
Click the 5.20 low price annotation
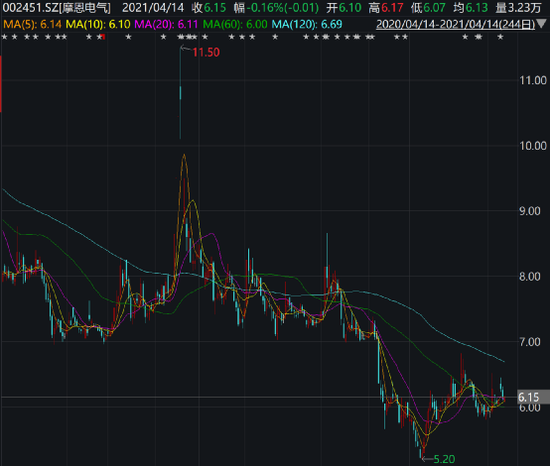tap(444, 459)
